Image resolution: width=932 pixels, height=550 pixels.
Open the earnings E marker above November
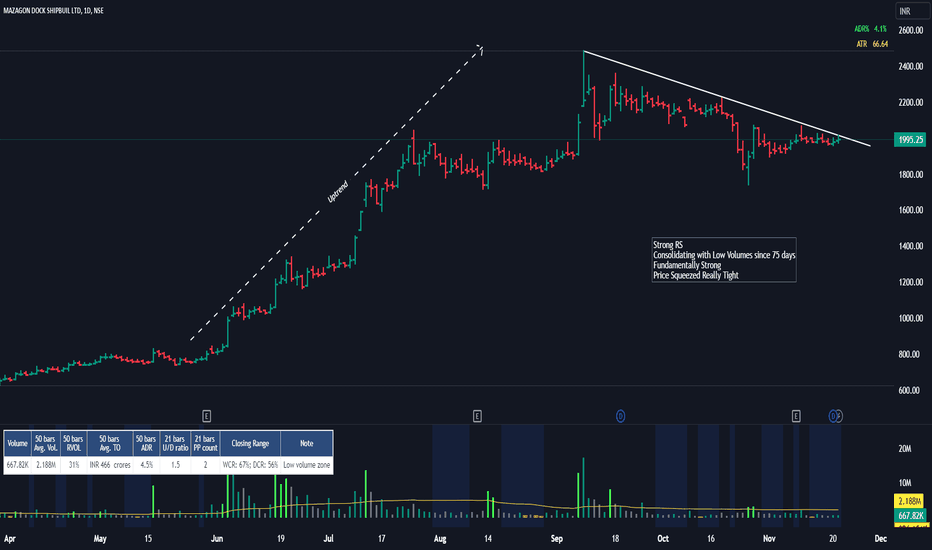(796, 416)
